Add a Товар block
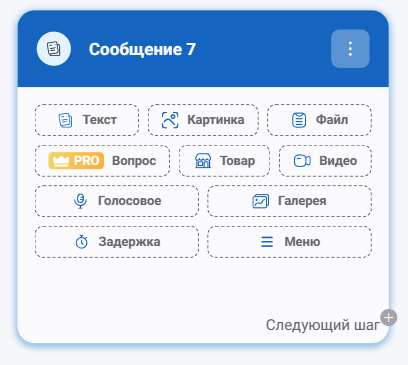Screen dimensions: 408x365 224,161
